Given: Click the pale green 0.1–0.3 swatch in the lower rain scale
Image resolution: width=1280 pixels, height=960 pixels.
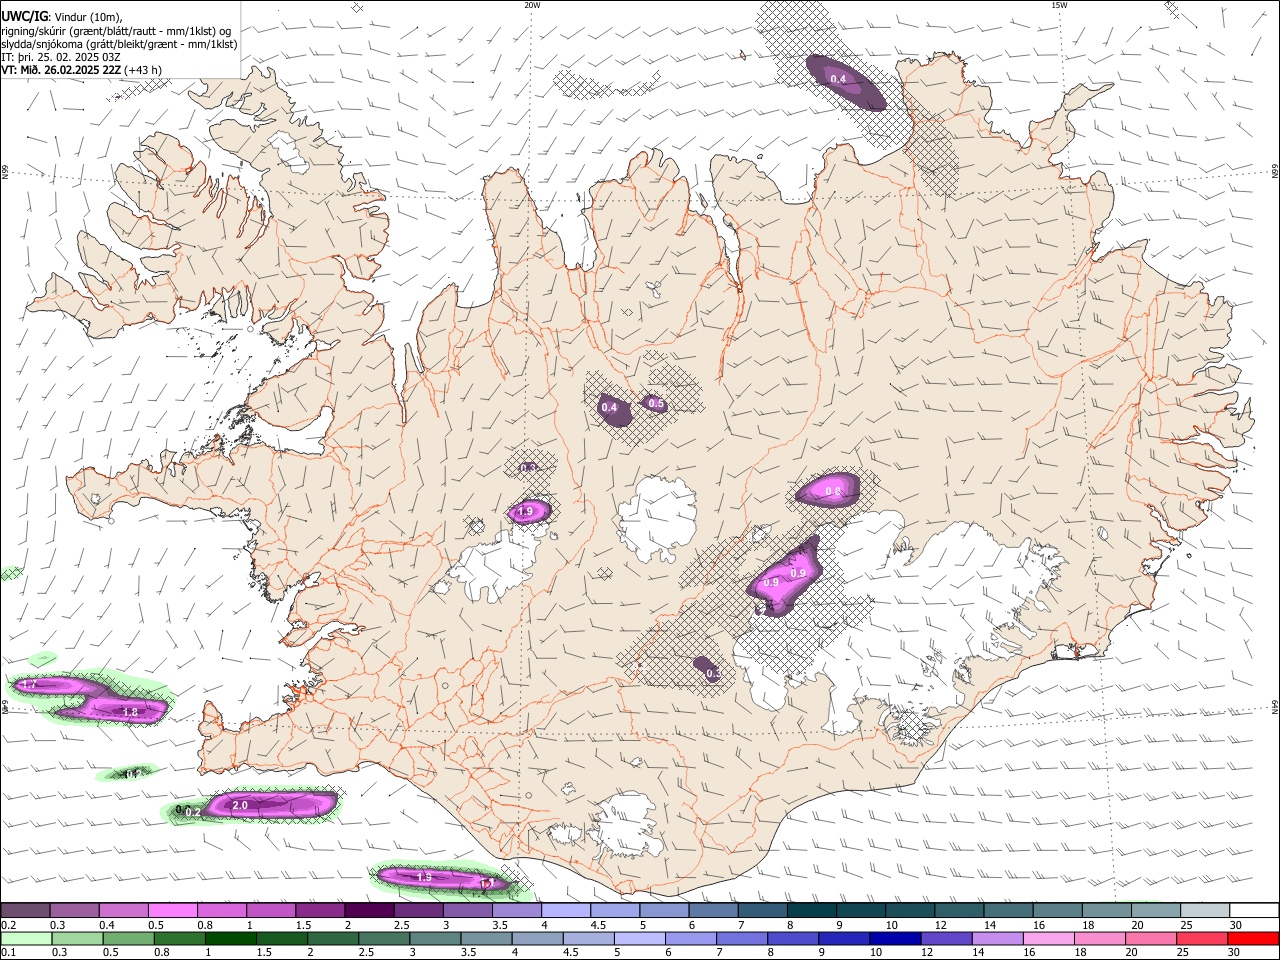Looking at the screenshot, I should pos(26,938).
